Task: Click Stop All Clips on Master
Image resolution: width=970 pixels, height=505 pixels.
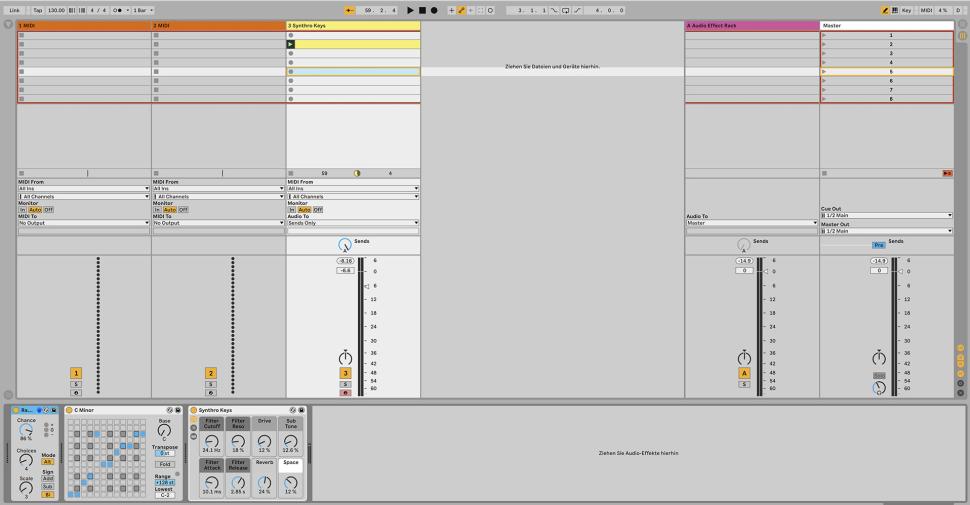Action: click(824, 173)
